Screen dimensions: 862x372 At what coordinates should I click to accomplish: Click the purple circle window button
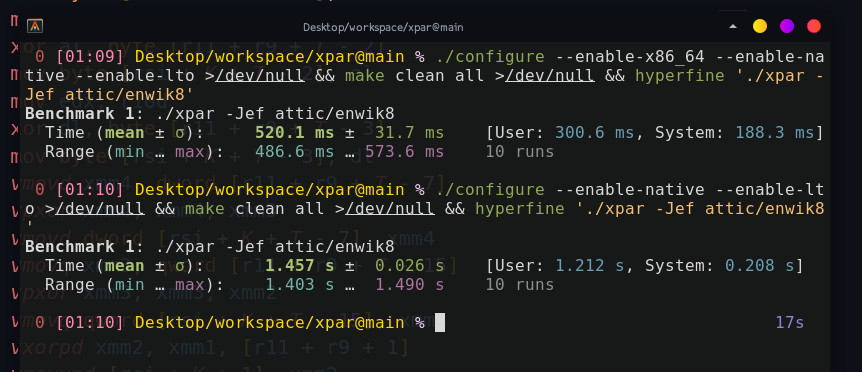click(787, 26)
